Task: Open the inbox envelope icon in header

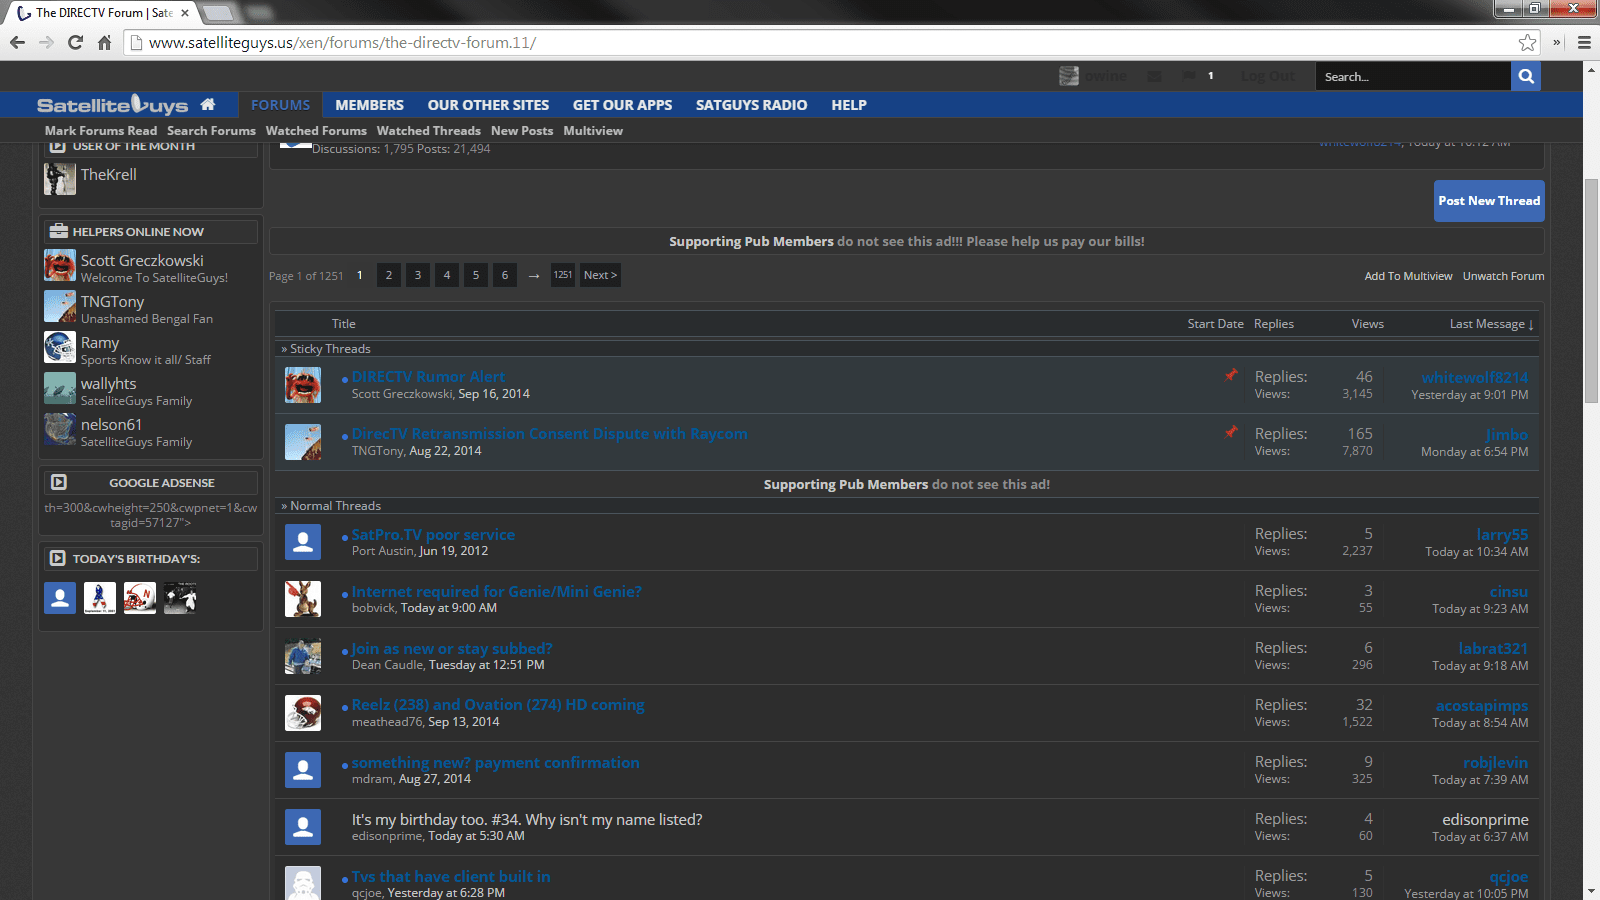Action: tap(1154, 76)
